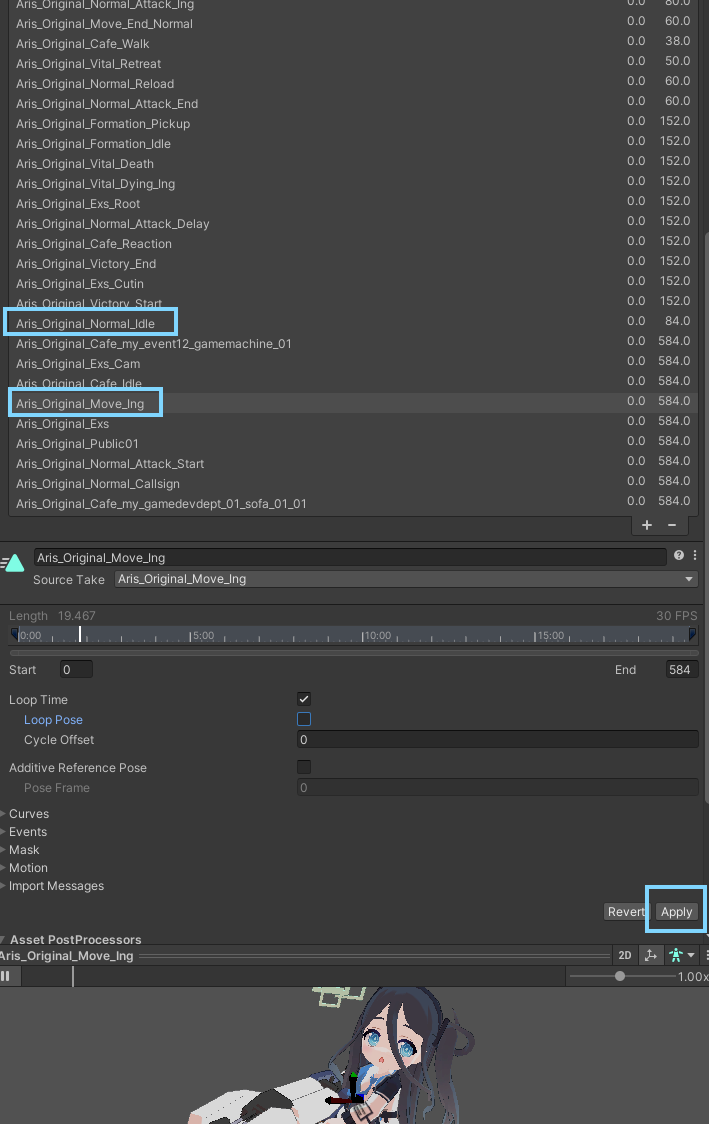The width and height of the screenshot is (709, 1124).
Task: Open the avatar selector in preview toolbar
Action: [x=681, y=956]
